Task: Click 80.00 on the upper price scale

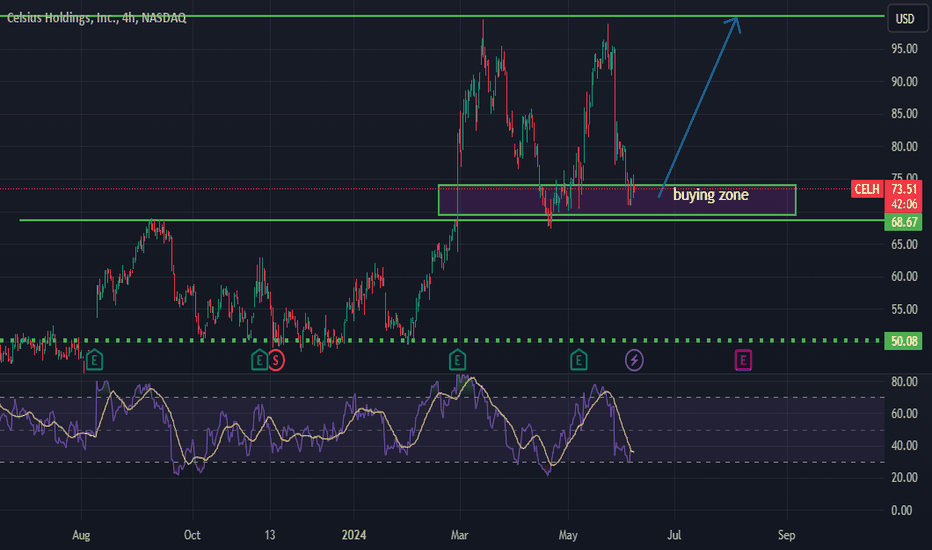Action: [904, 146]
